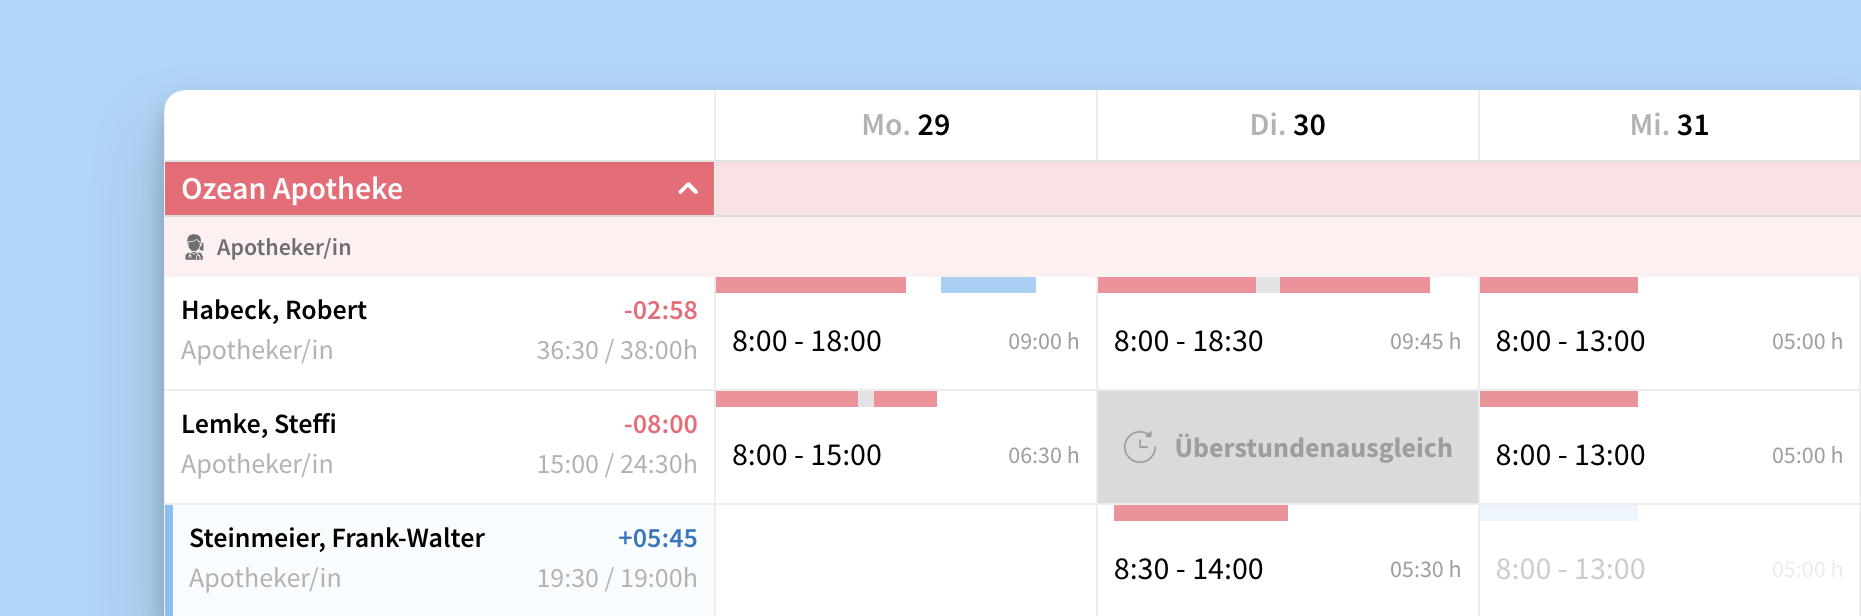This screenshot has height=616, width=1861.
Task: Click the empty Monday cell for Steinmeier
Action: 905,562
